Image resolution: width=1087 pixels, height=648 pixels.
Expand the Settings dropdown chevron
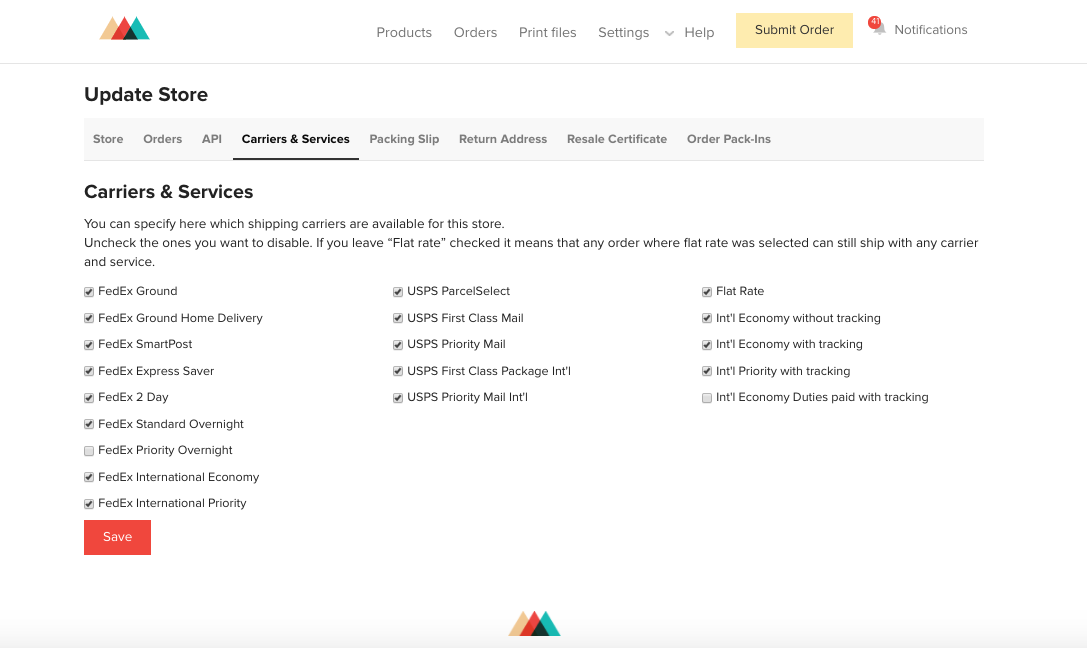pyautogui.click(x=669, y=33)
